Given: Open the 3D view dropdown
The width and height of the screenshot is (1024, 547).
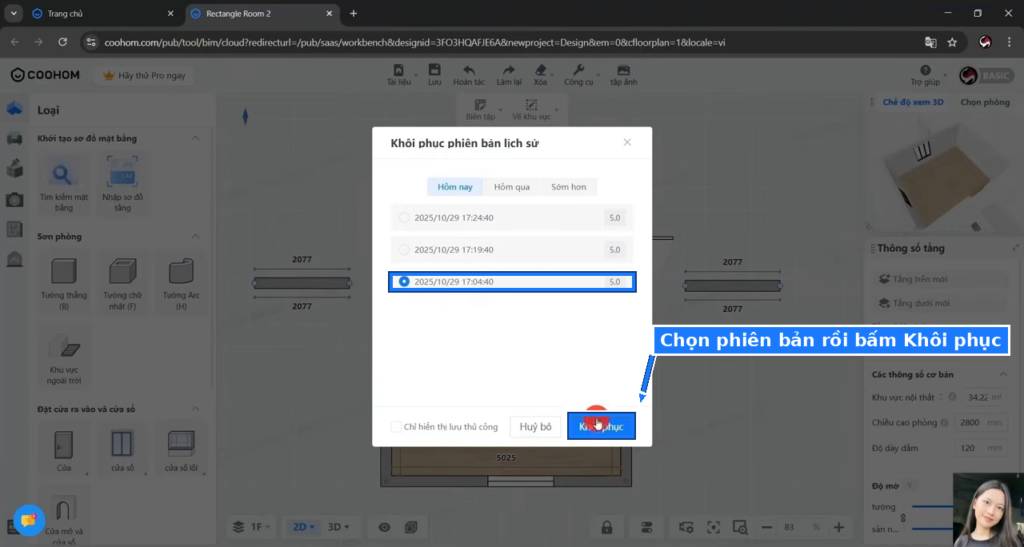Looking at the screenshot, I should (x=338, y=527).
